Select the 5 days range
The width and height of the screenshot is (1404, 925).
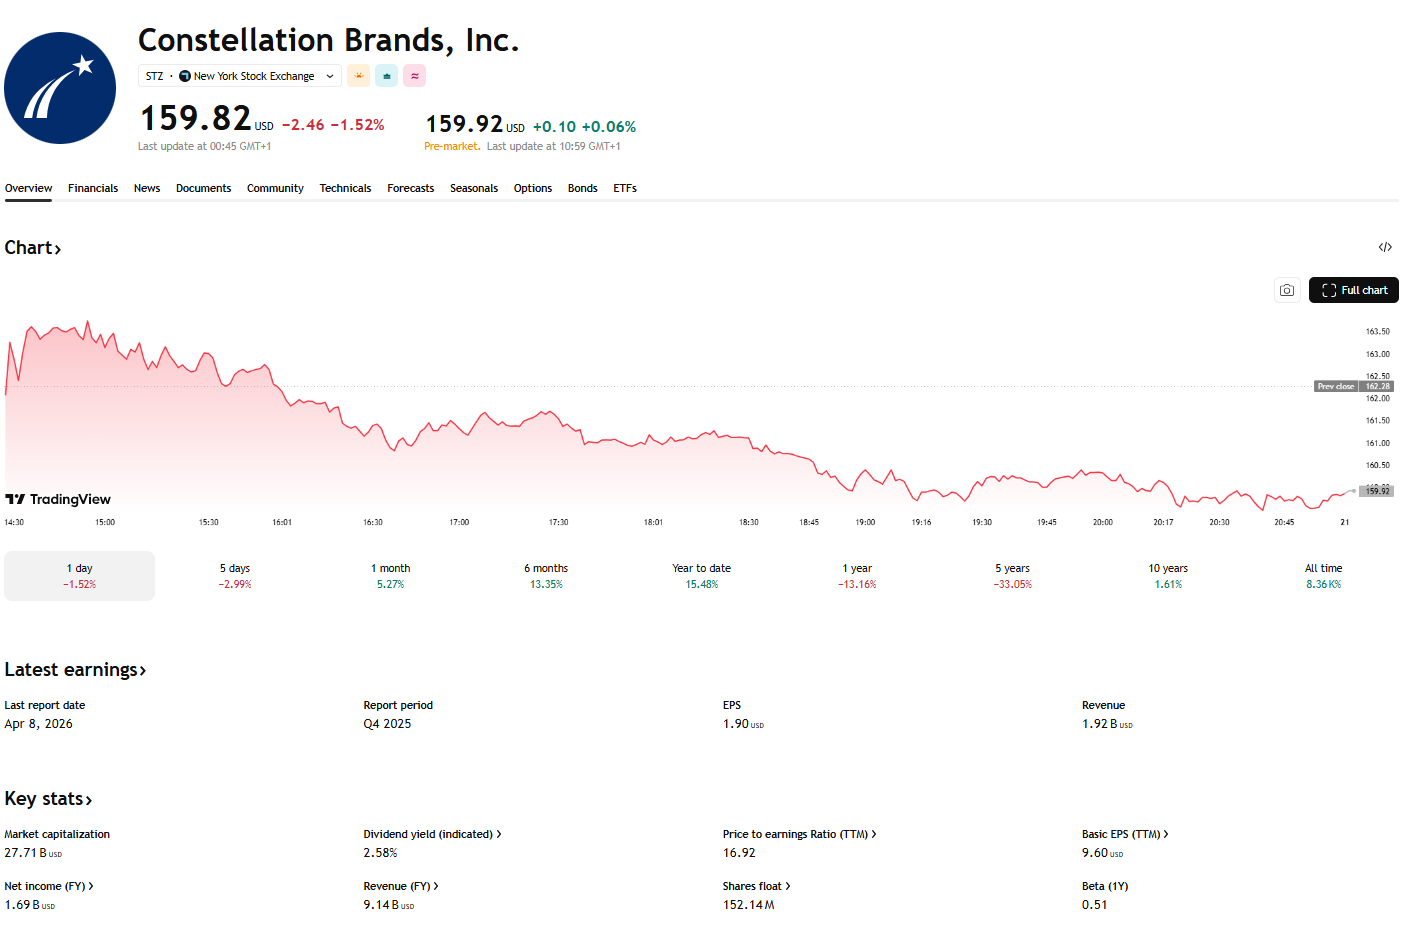pos(235,576)
